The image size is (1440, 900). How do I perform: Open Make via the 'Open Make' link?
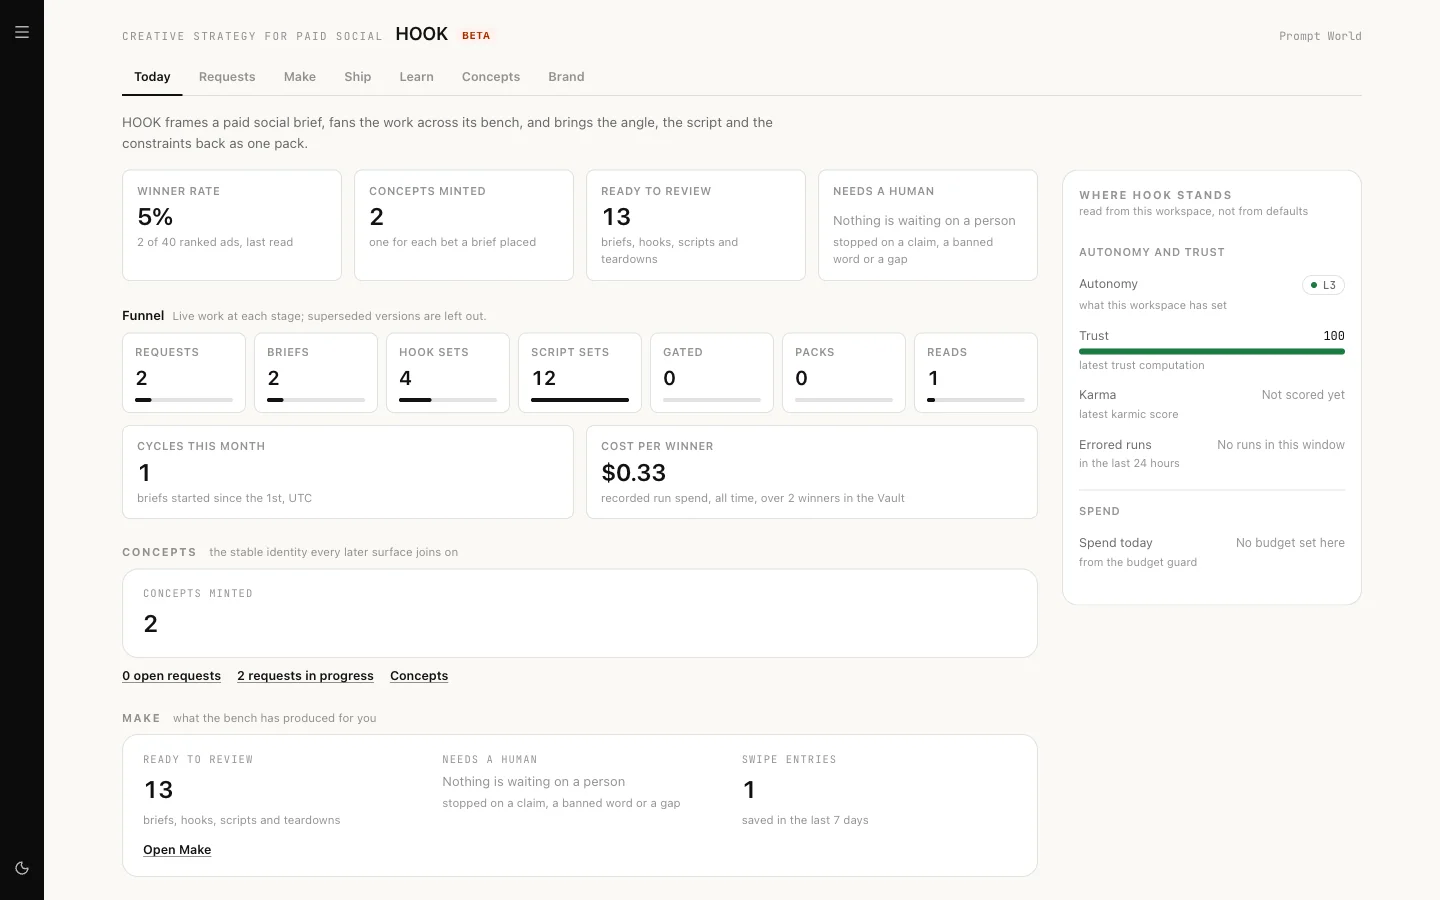(177, 850)
